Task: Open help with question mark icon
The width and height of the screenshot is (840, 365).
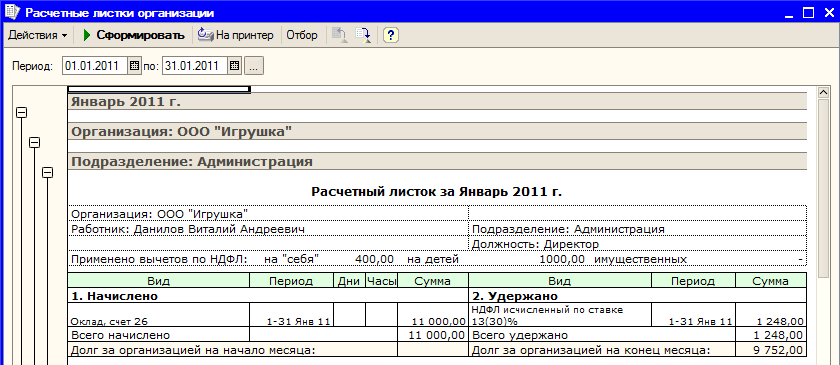Action: (392, 35)
